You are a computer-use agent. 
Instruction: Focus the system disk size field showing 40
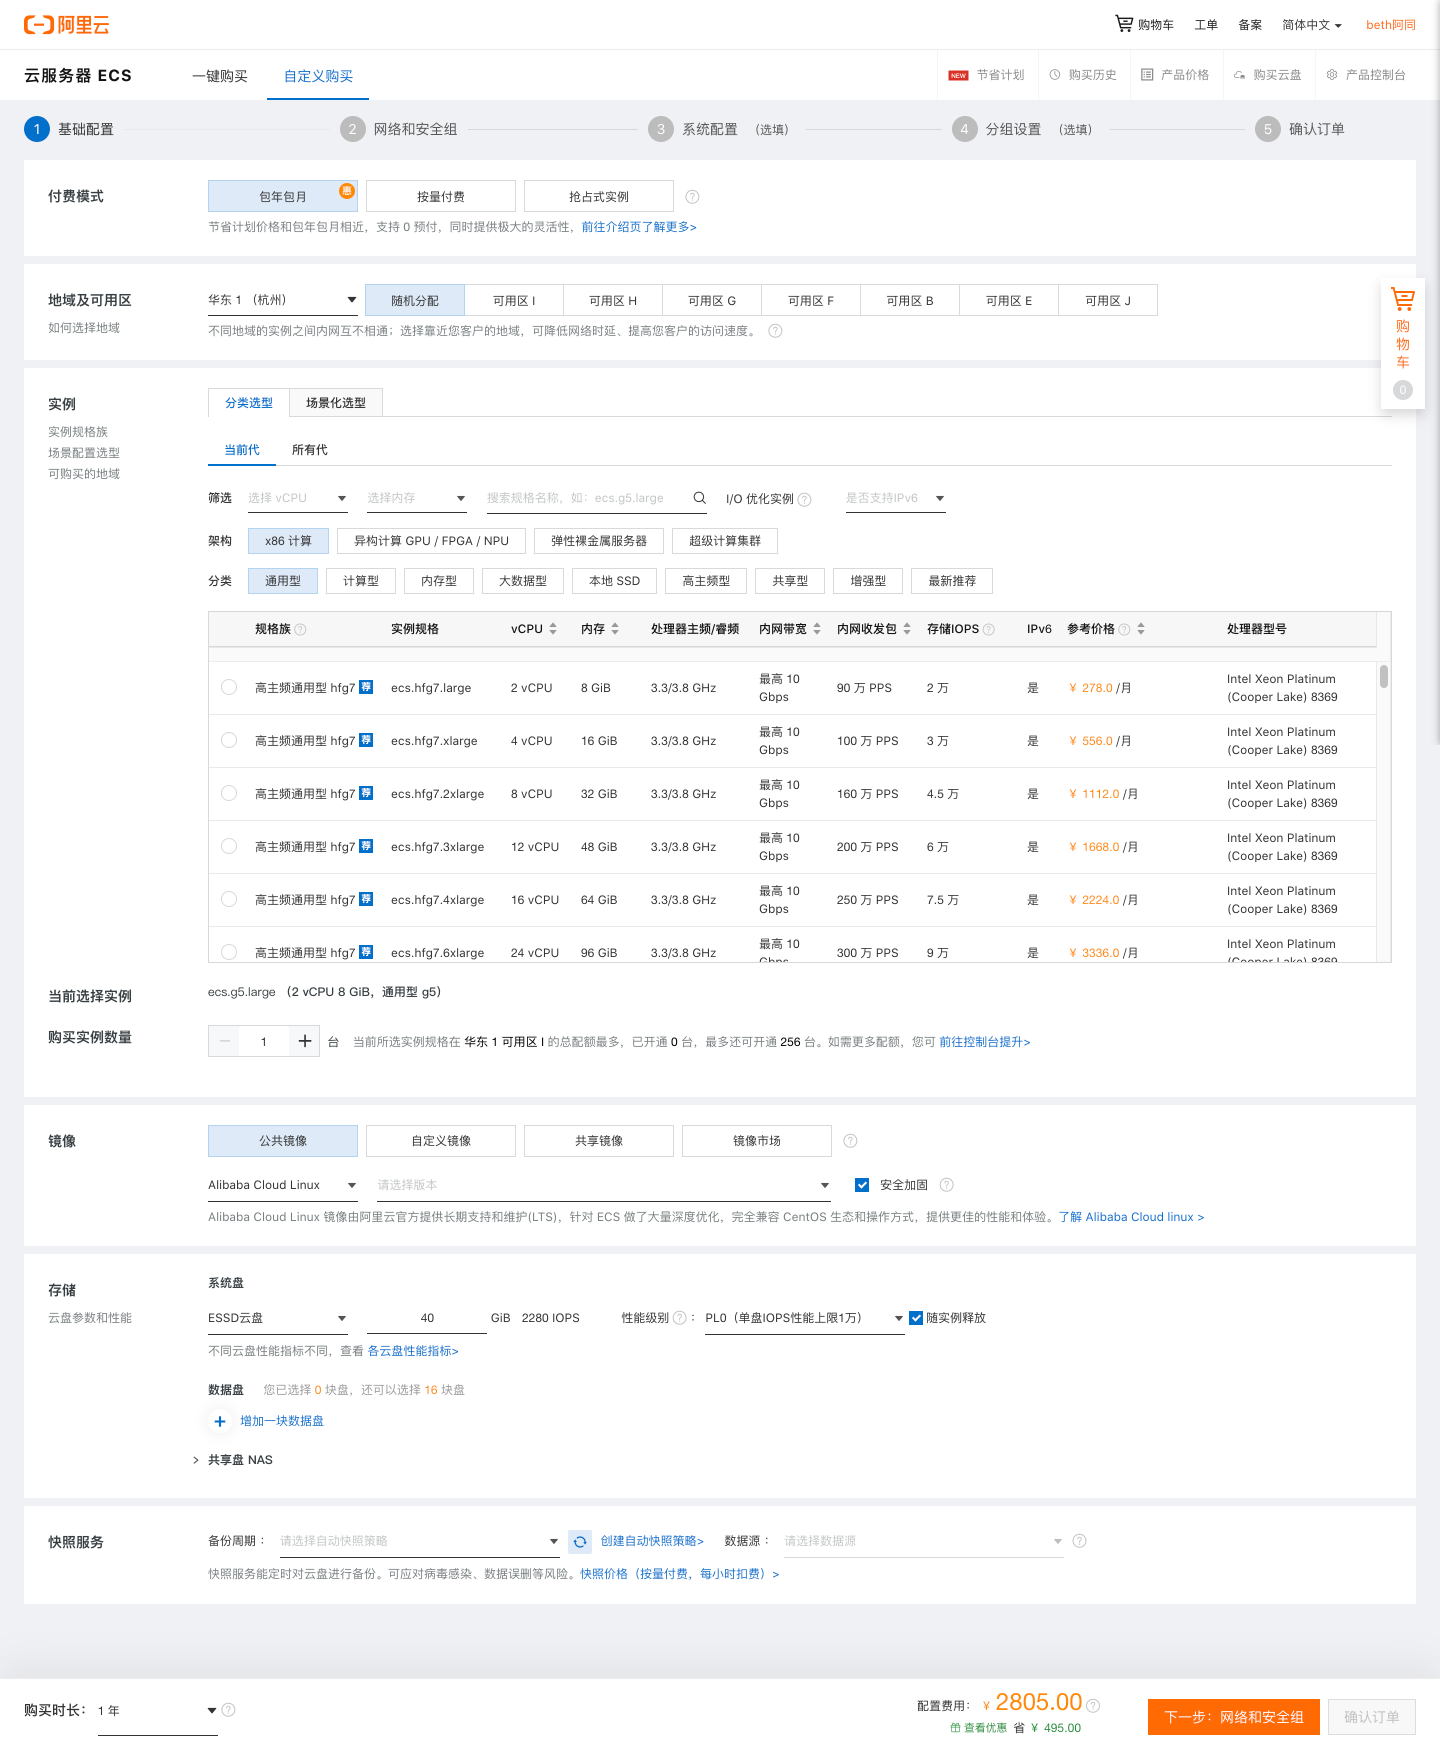[427, 1318]
